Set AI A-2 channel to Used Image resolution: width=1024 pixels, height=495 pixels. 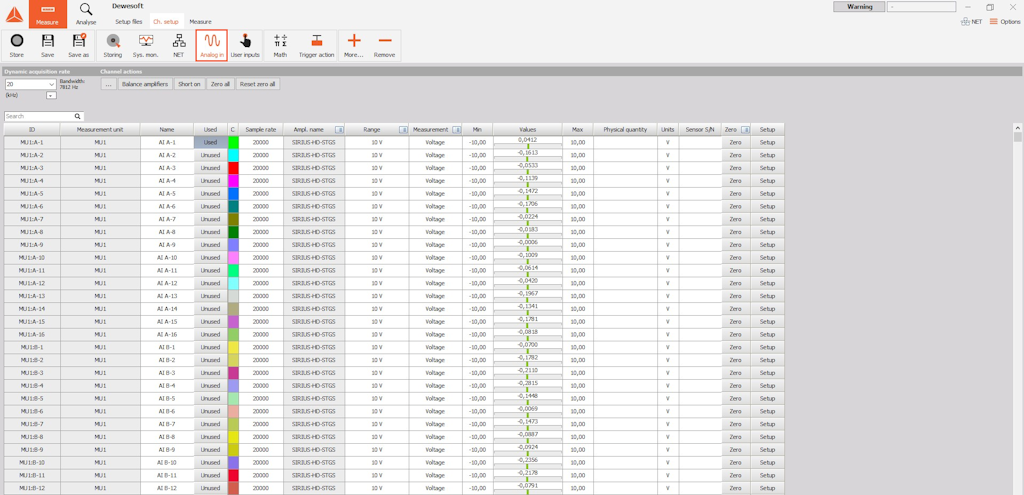point(210,155)
